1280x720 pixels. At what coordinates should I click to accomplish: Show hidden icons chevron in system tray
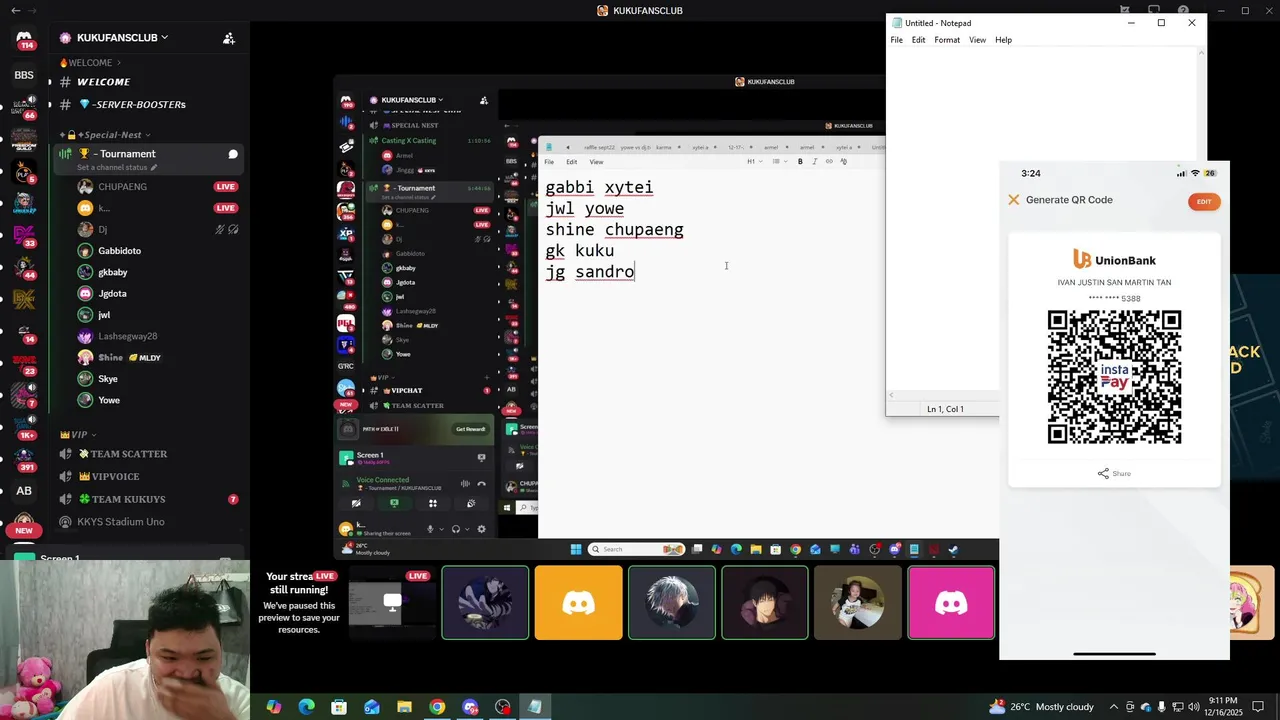click(x=1113, y=707)
